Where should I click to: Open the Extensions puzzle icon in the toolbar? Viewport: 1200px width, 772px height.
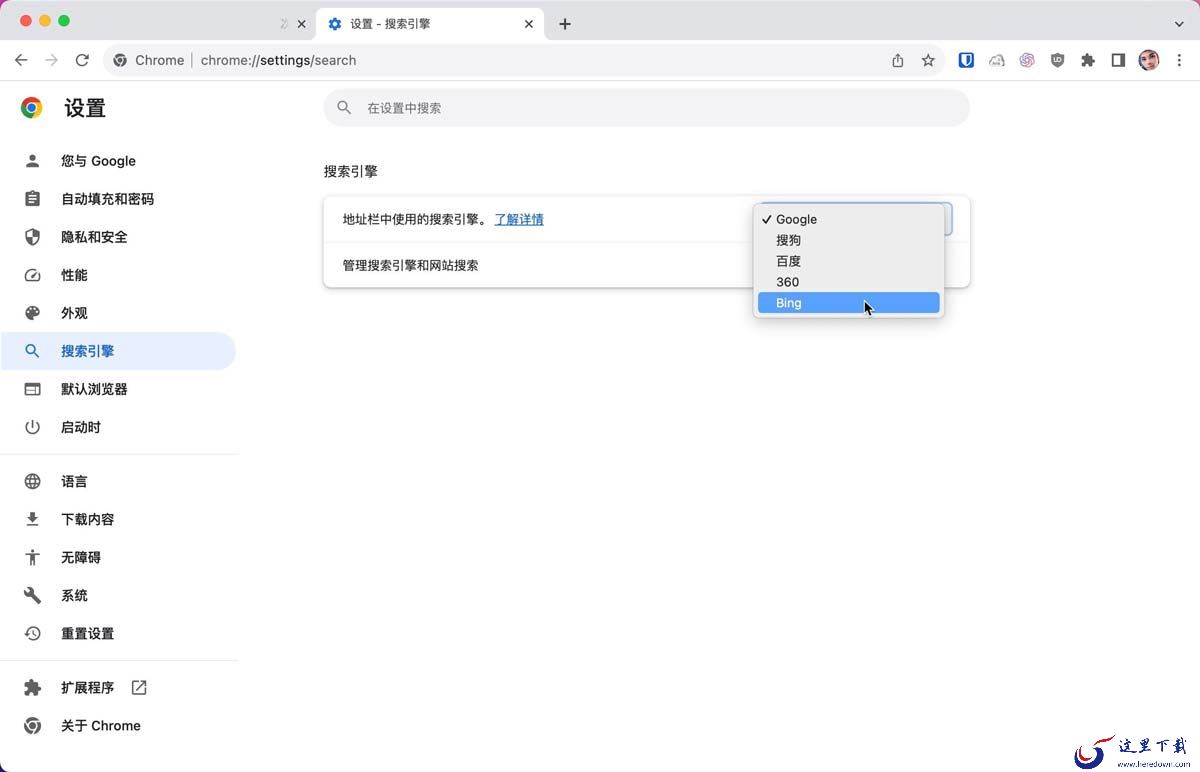click(1088, 60)
